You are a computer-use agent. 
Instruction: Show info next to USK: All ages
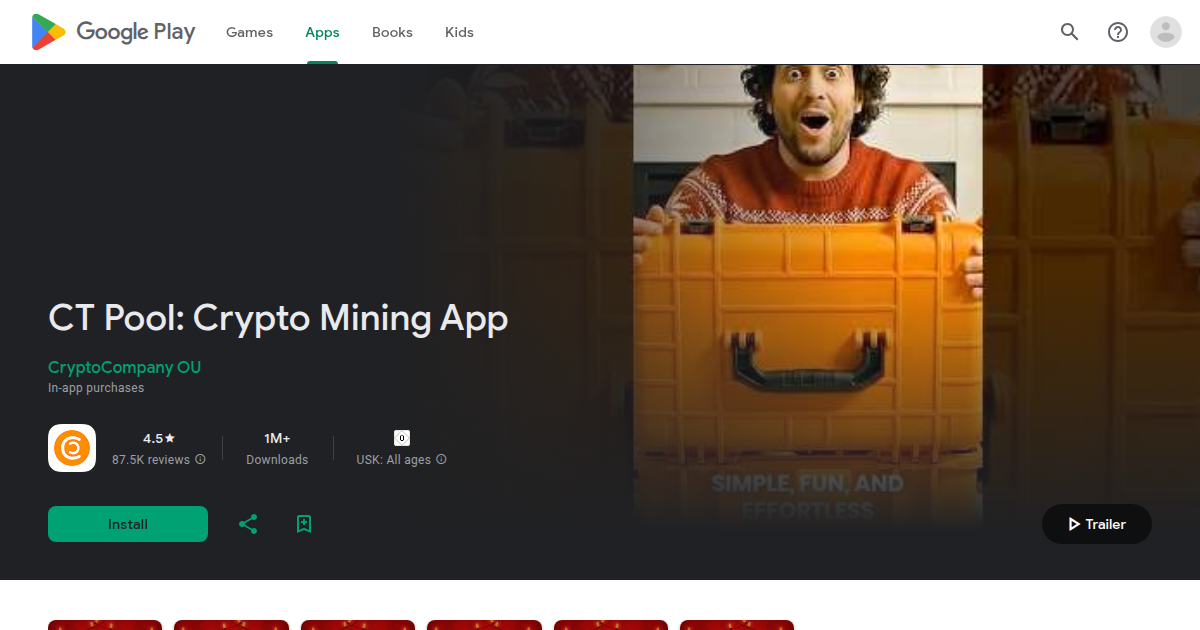(x=441, y=460)
